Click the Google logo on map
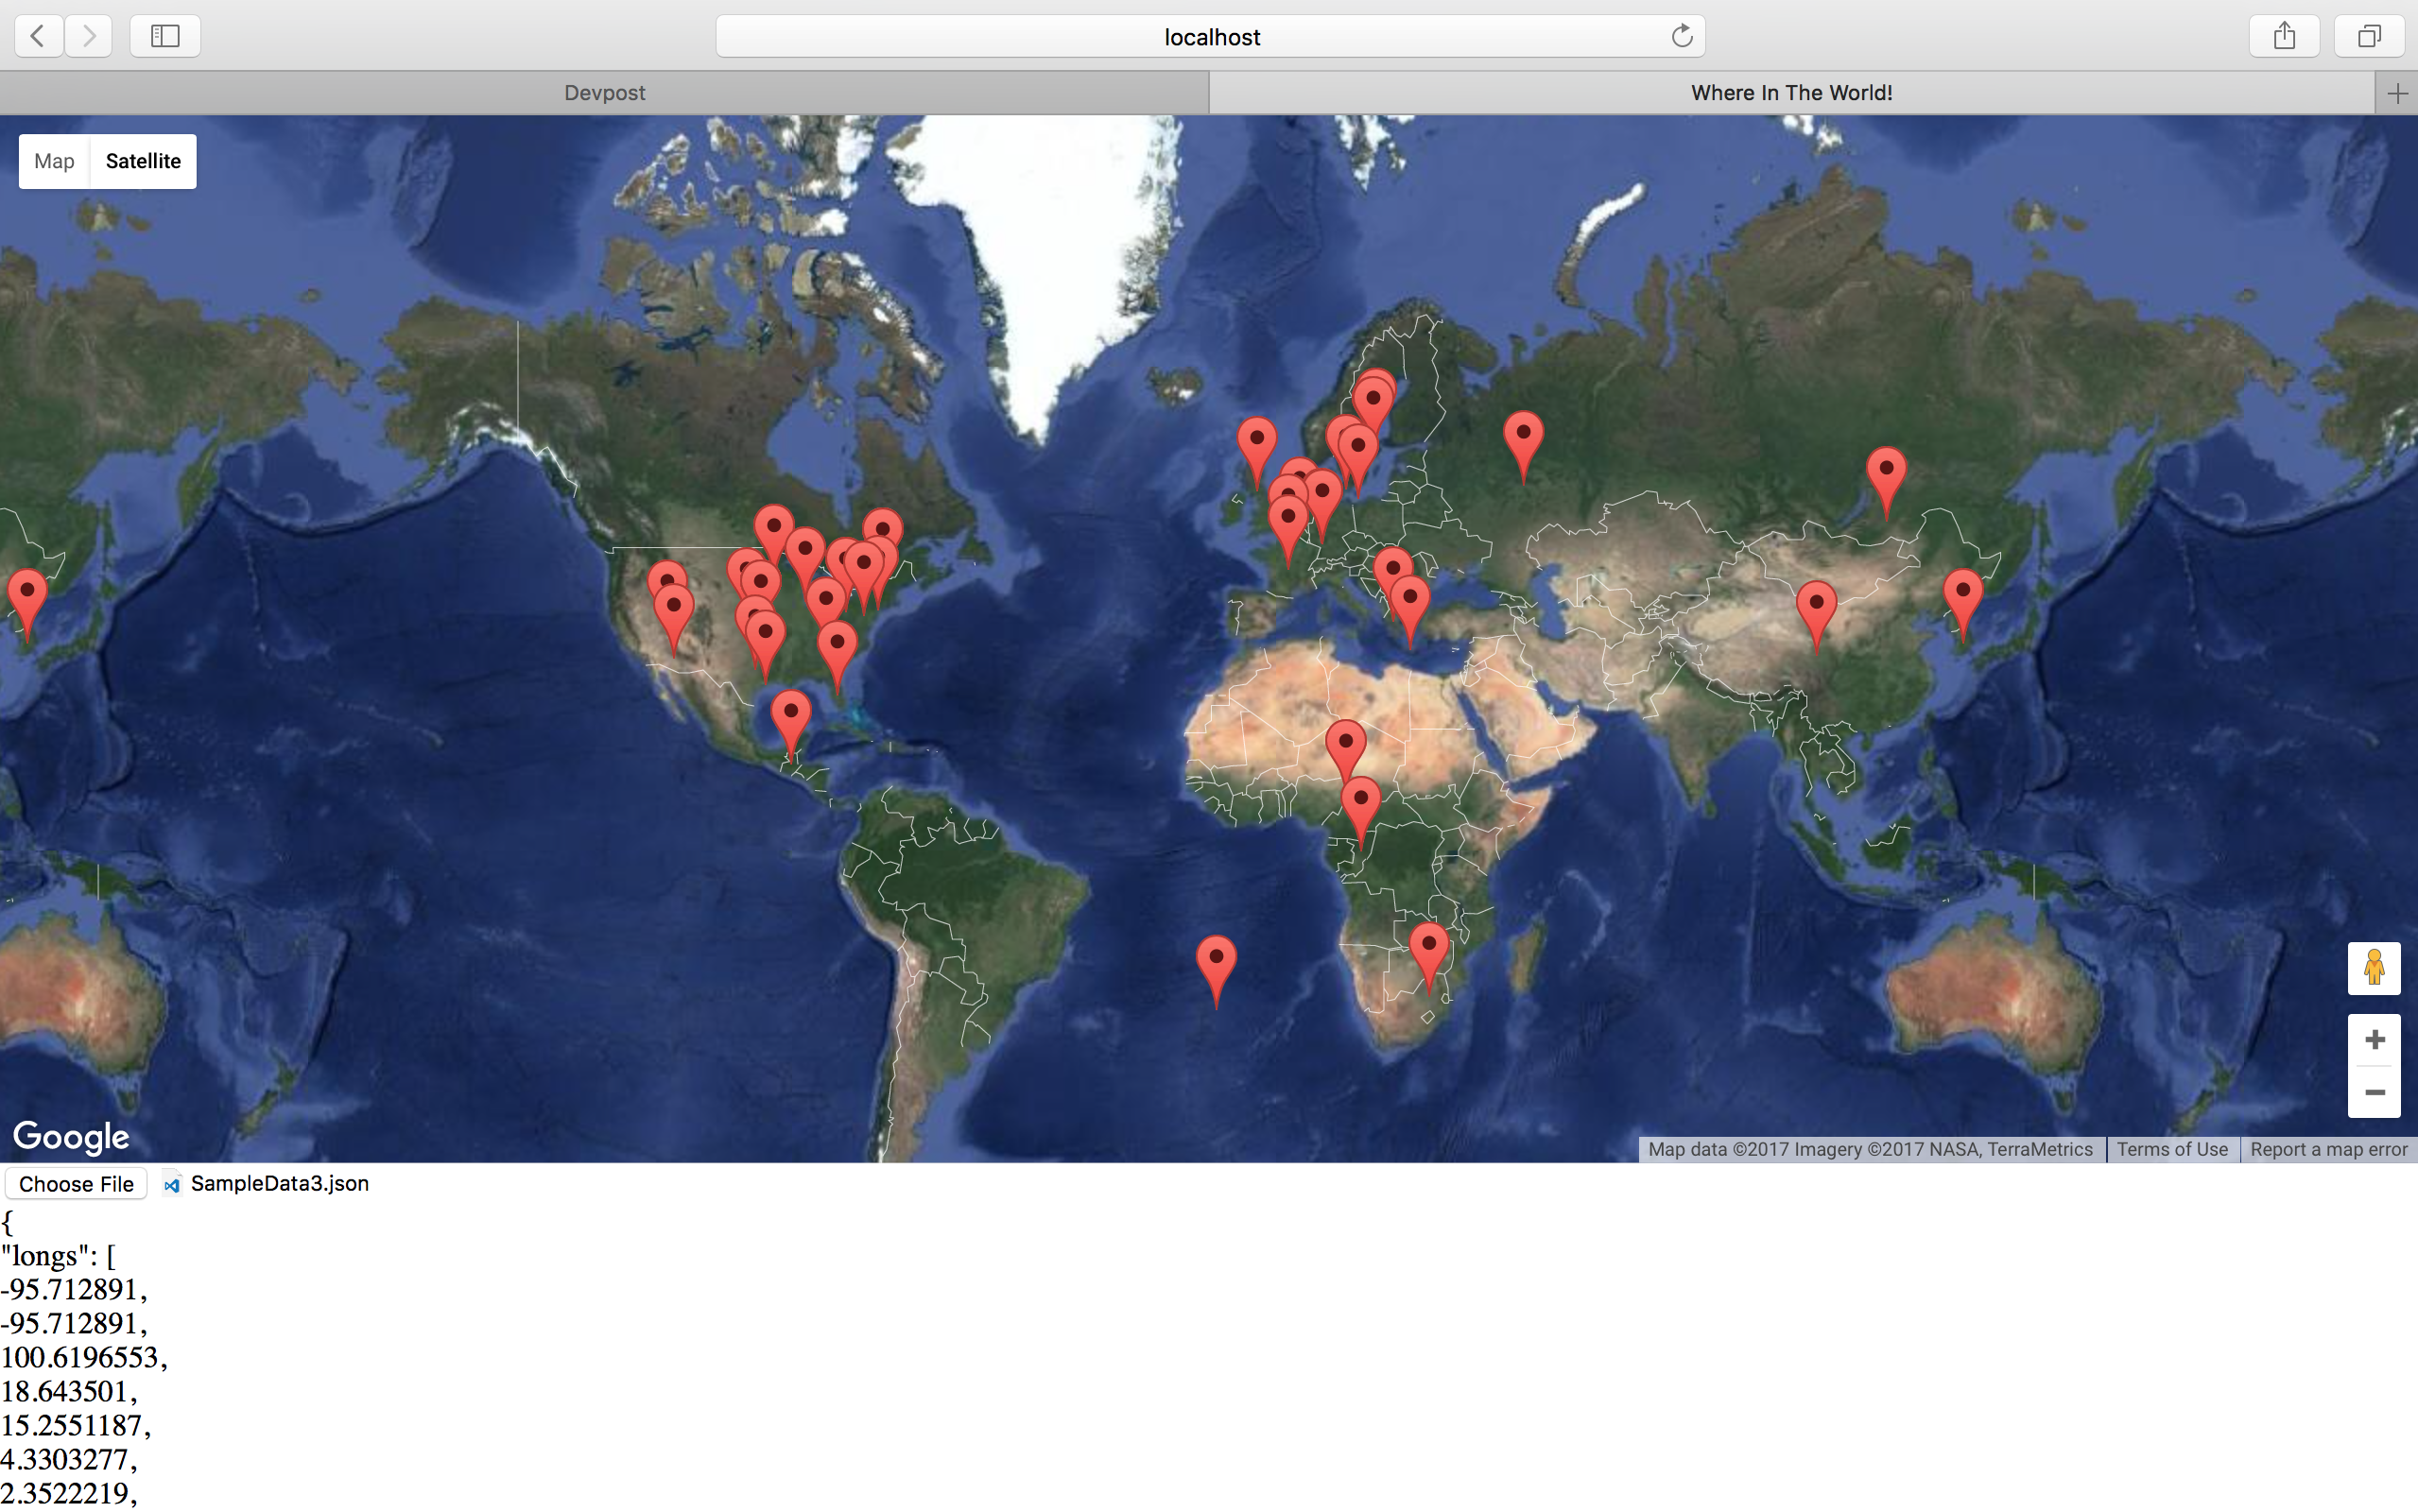This screenshot has width=2418, height=1512. coord(71,1136)
